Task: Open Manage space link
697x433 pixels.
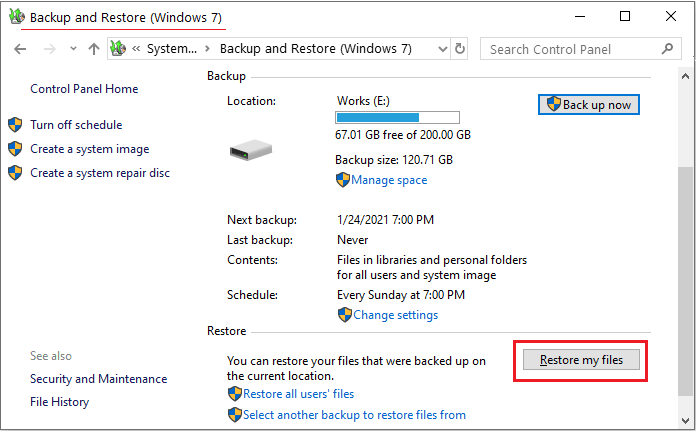Action: point(389,180)
